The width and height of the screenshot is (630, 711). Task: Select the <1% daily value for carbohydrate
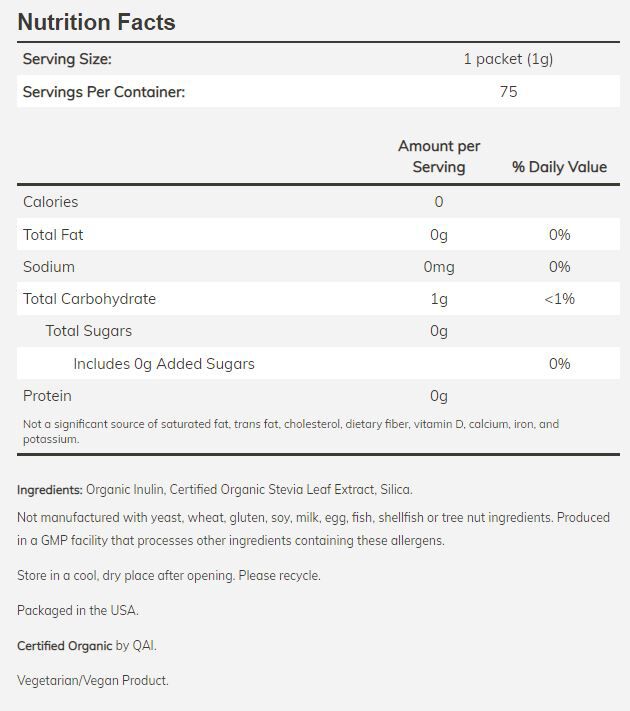tap(559, 299)
